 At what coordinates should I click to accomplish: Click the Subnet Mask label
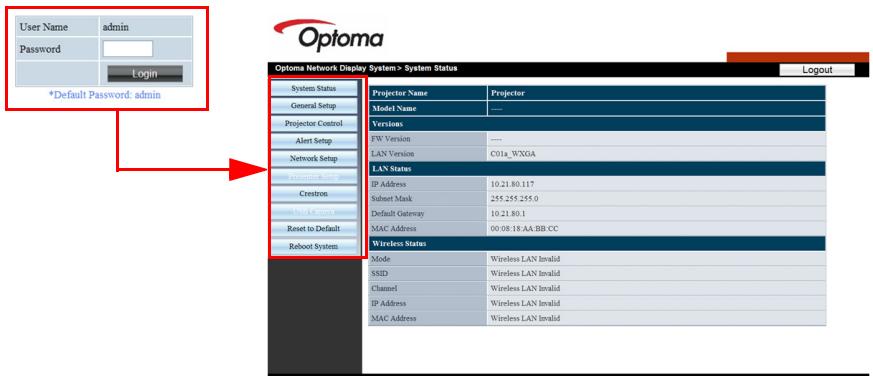(x=391, y=199)
